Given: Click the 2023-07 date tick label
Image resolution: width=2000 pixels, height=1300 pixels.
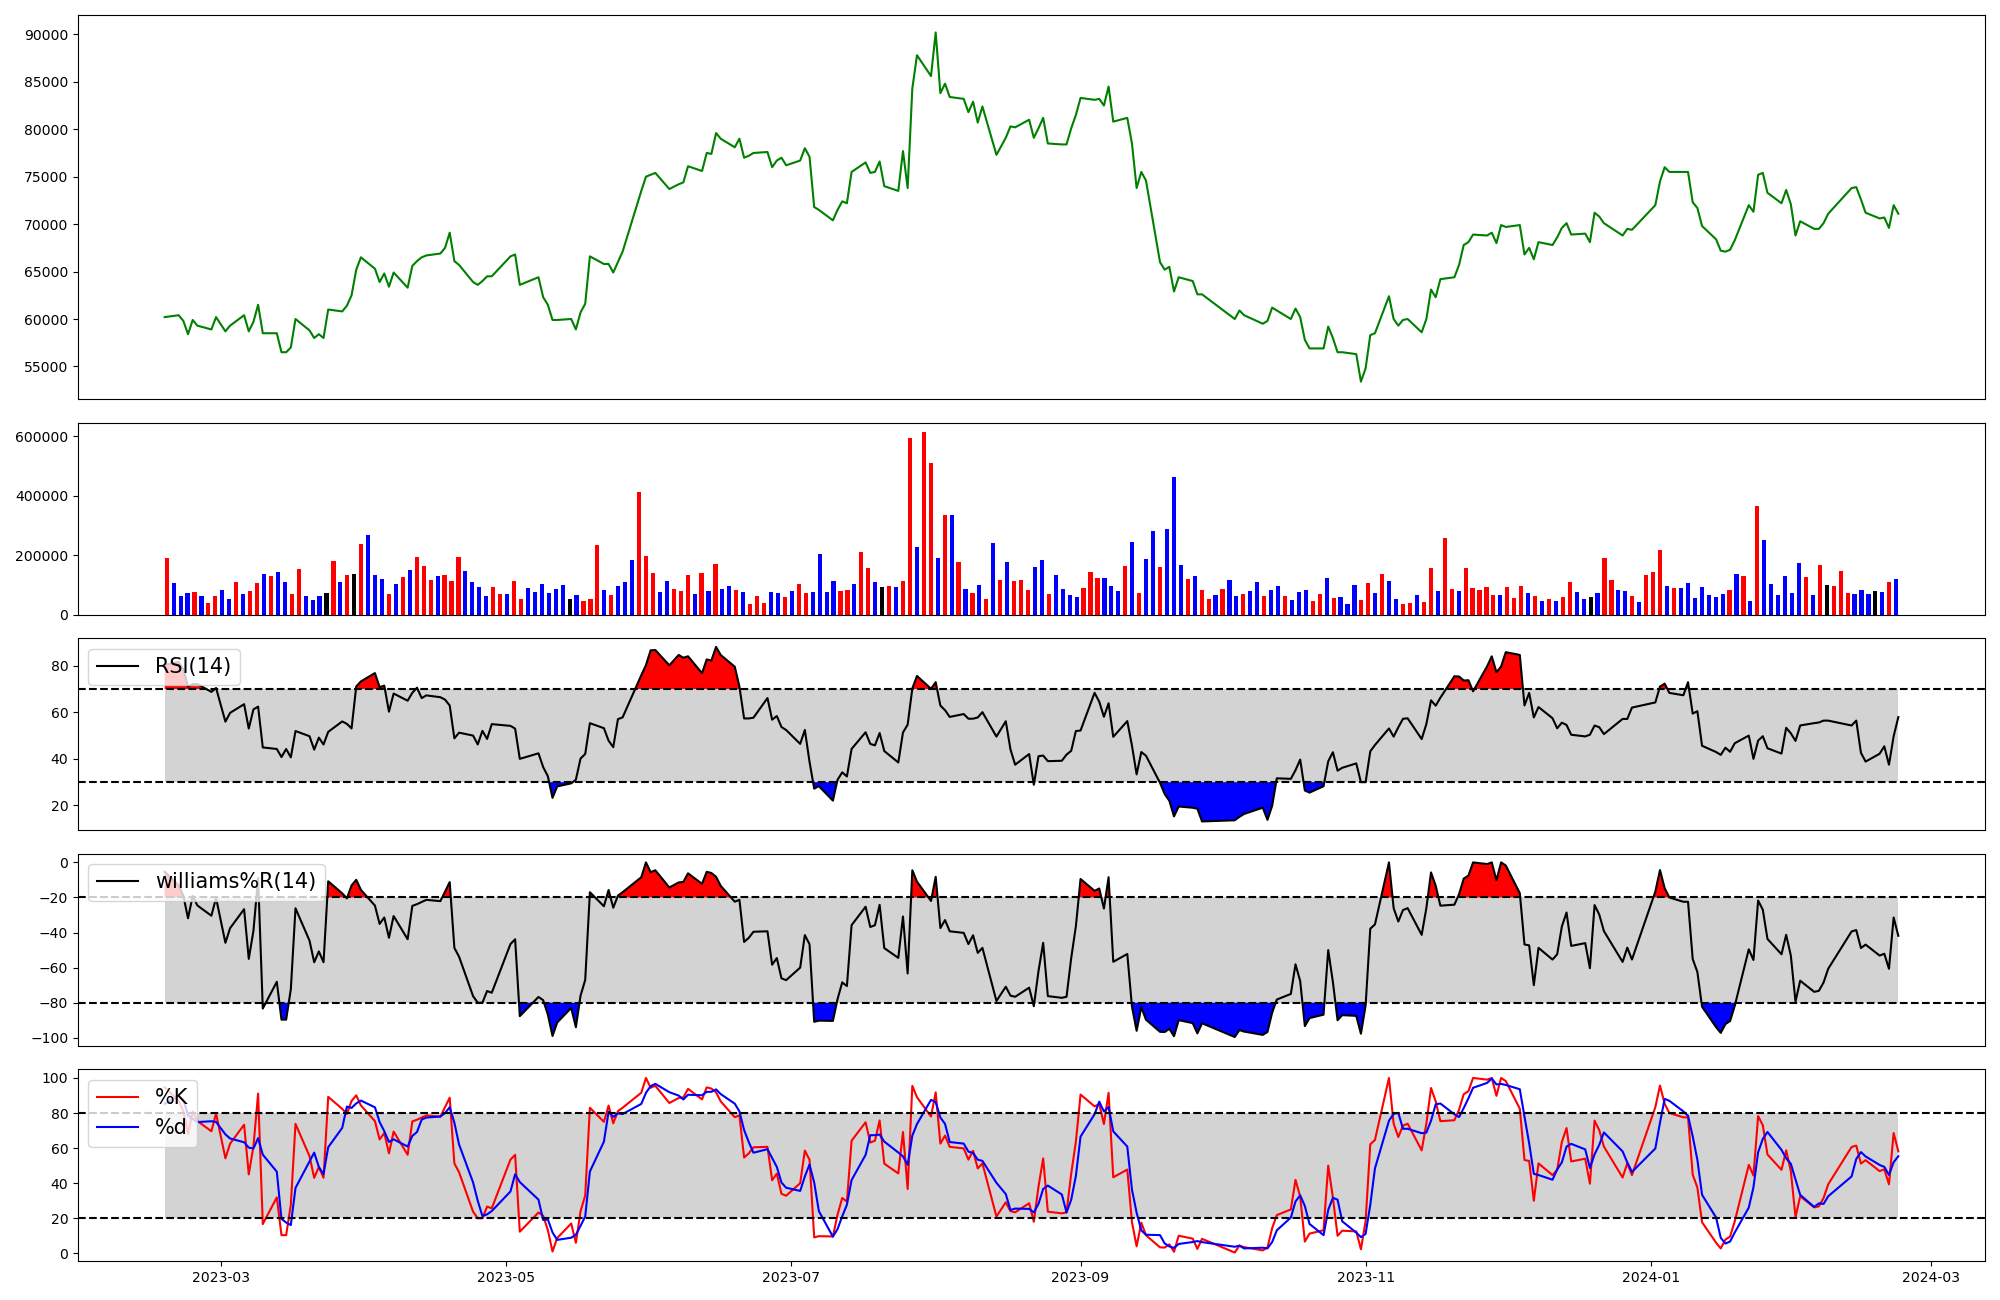Looking at the screenshot, I should point(791,1277).
